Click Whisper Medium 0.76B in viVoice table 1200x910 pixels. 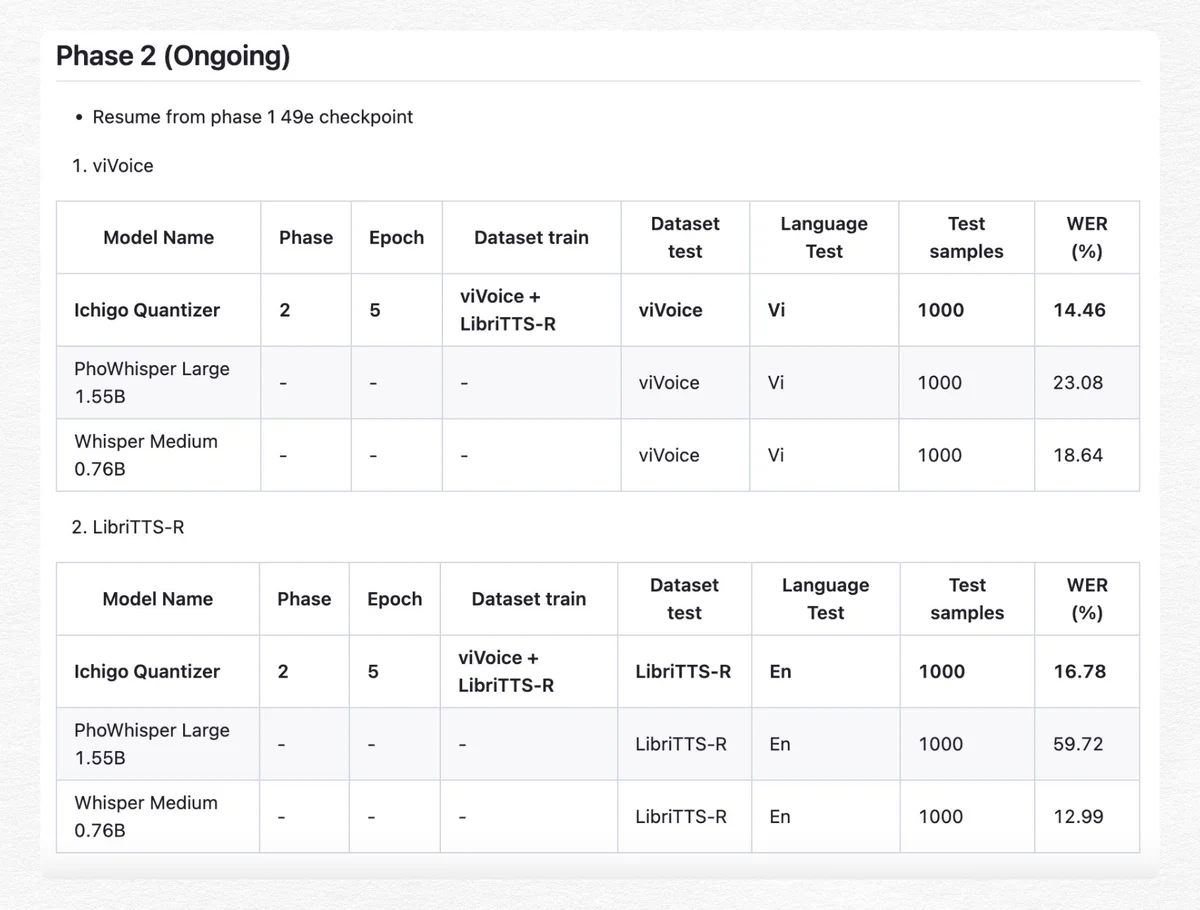146,455
